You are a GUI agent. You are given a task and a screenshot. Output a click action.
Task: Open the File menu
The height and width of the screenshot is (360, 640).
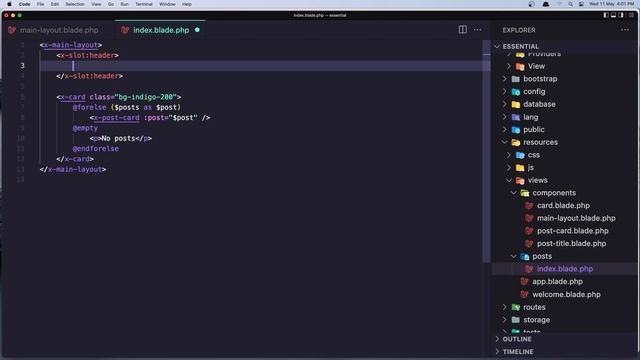click(40, 4)
